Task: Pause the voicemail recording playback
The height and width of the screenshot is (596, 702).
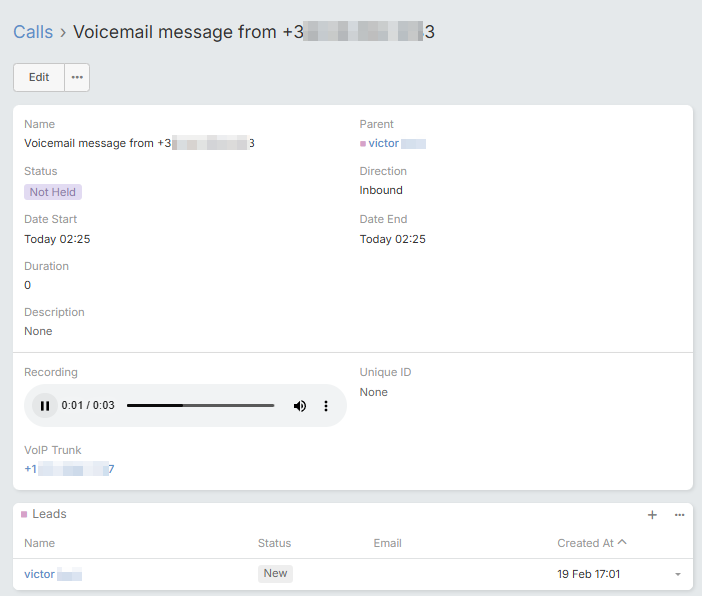Action: tap(44, 406)
